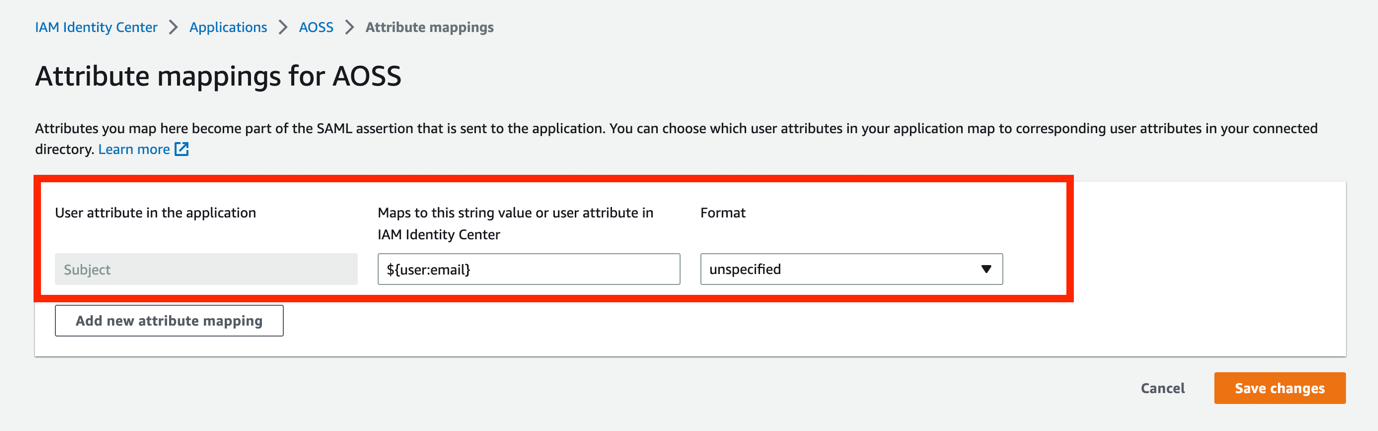The image size is (1378, 431).
Task: Click the User attribute in the application label
Action: tap(156, 213)
